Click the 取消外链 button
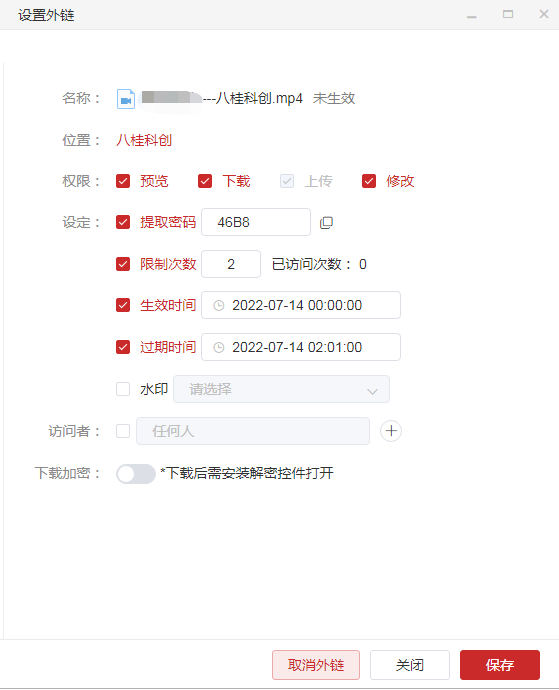Screen dimensions: 559x690 [x=316, y=665]
